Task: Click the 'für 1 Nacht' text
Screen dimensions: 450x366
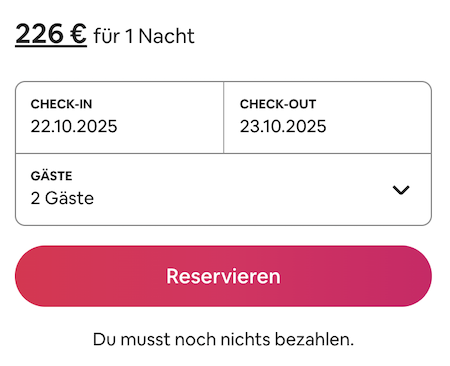Action: [x=144, y=36]
